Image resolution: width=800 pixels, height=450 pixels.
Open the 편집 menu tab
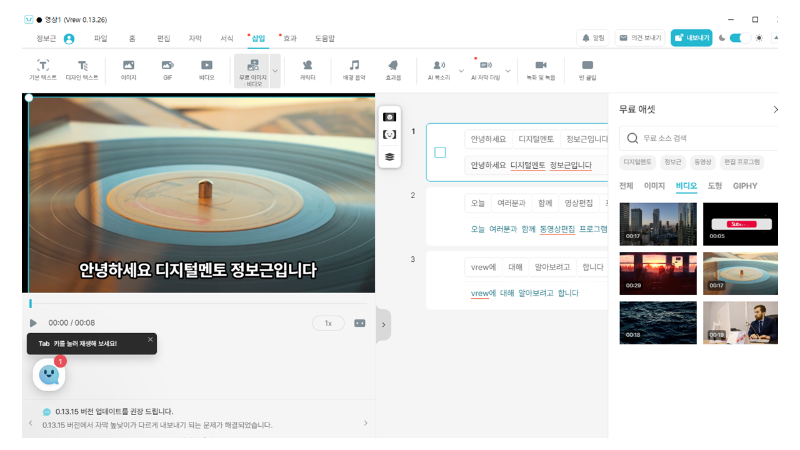163,38
